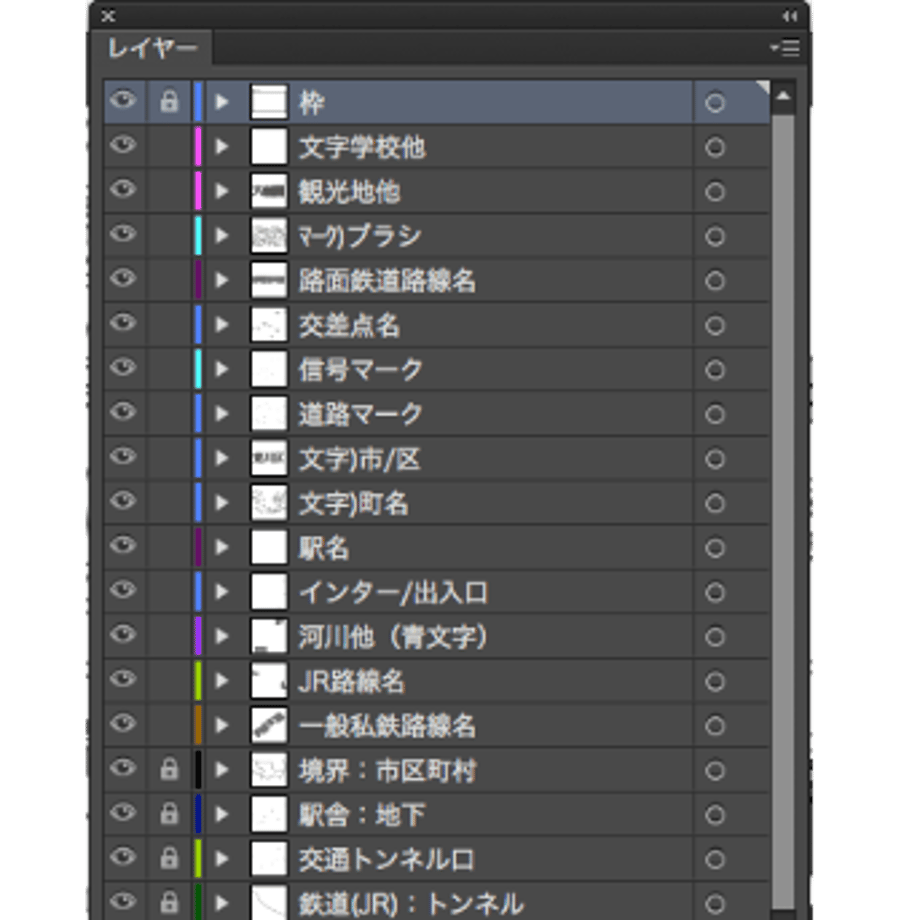Expand the 河川他（青文字） layer
Screen dimensions: 920x920
(222, 637)
